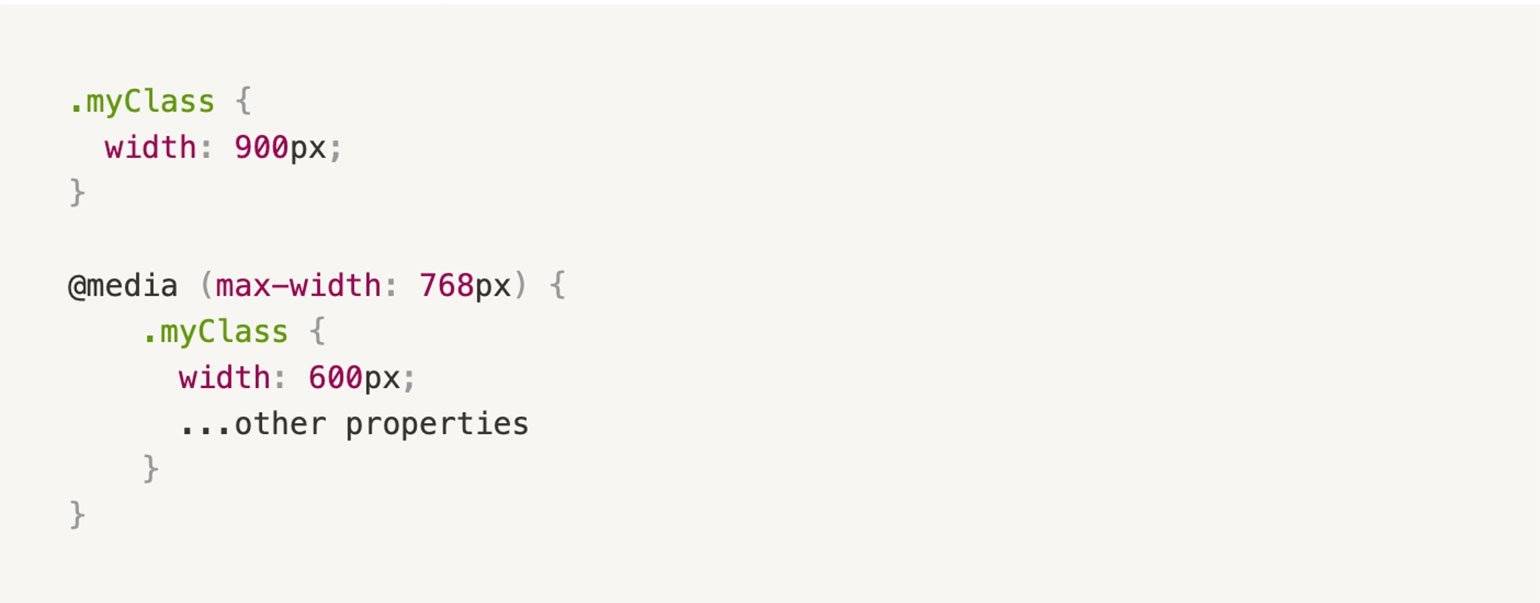This screenshot has width=1540, height=603.
Task: Click the "...other properties" placeholder text
Action: 354,424
